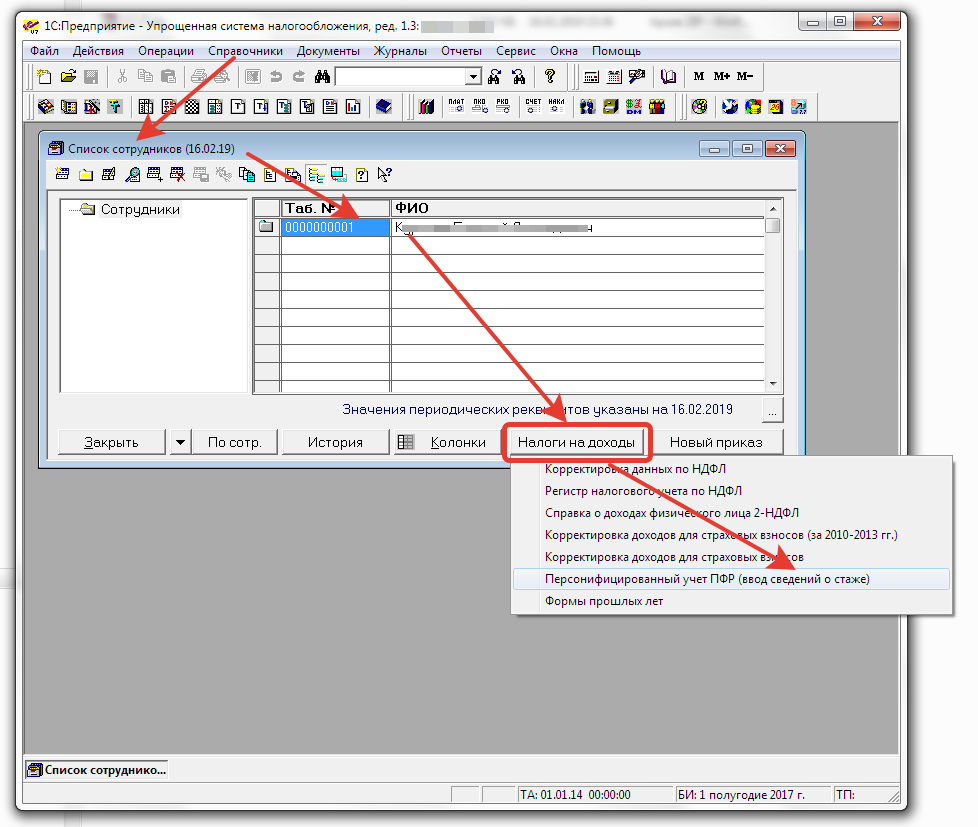Click the ПЛАТ payment order icon
This screenshot has height=827, width=978.
coord(456,107)
